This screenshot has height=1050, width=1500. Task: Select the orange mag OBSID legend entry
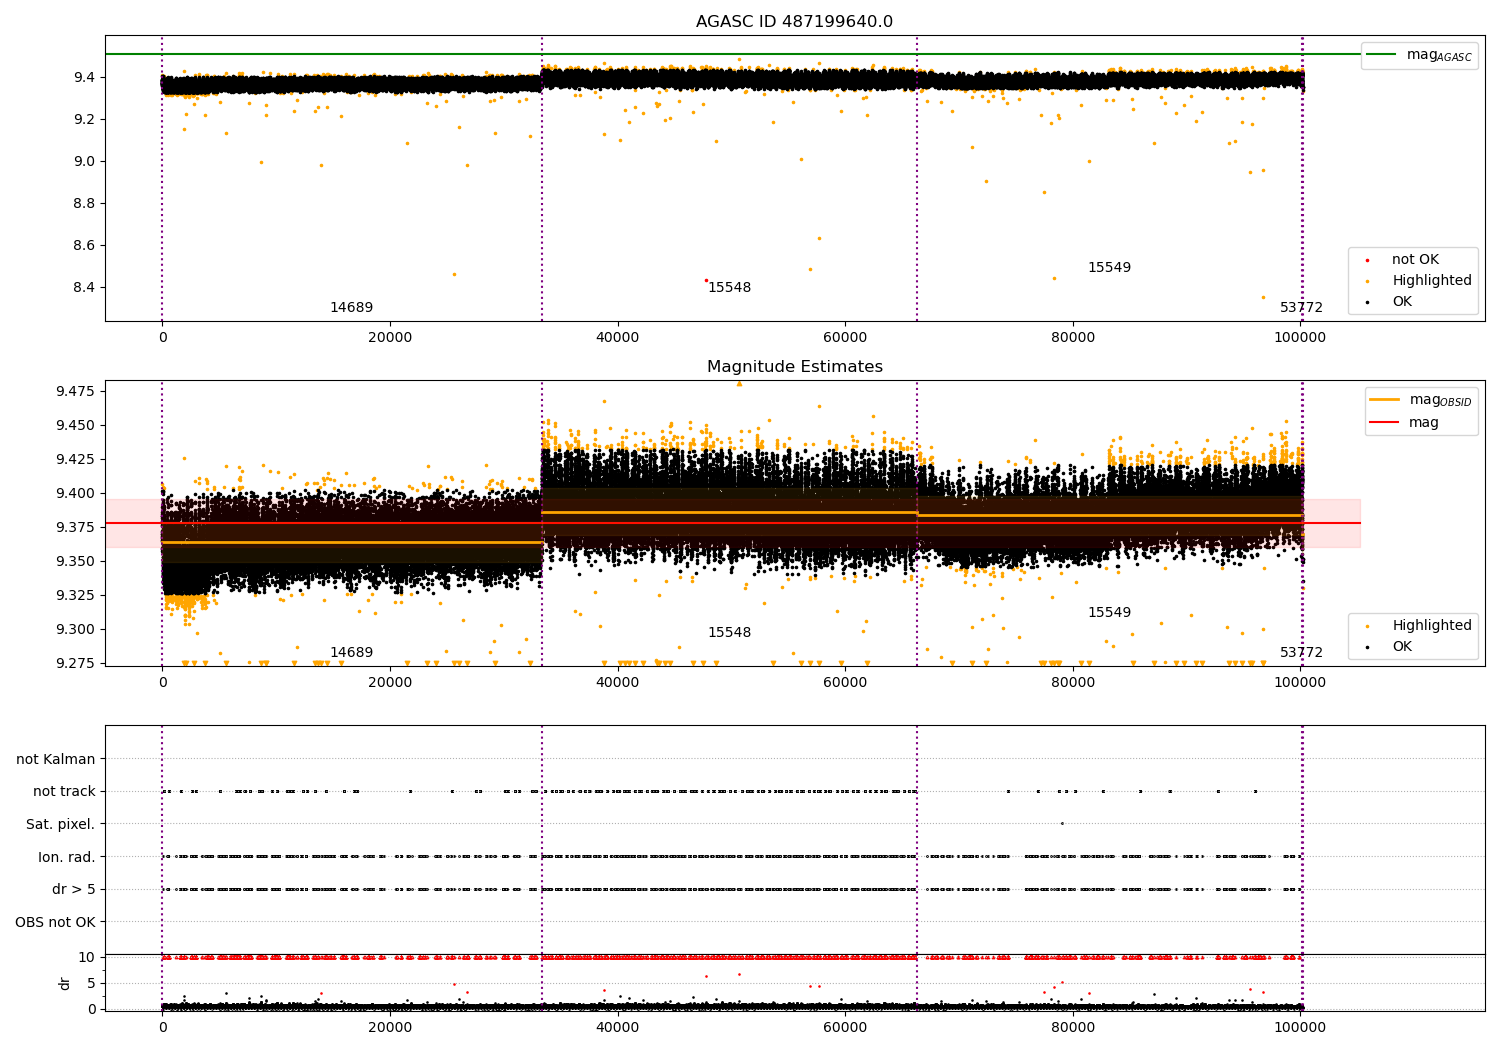1421,400
